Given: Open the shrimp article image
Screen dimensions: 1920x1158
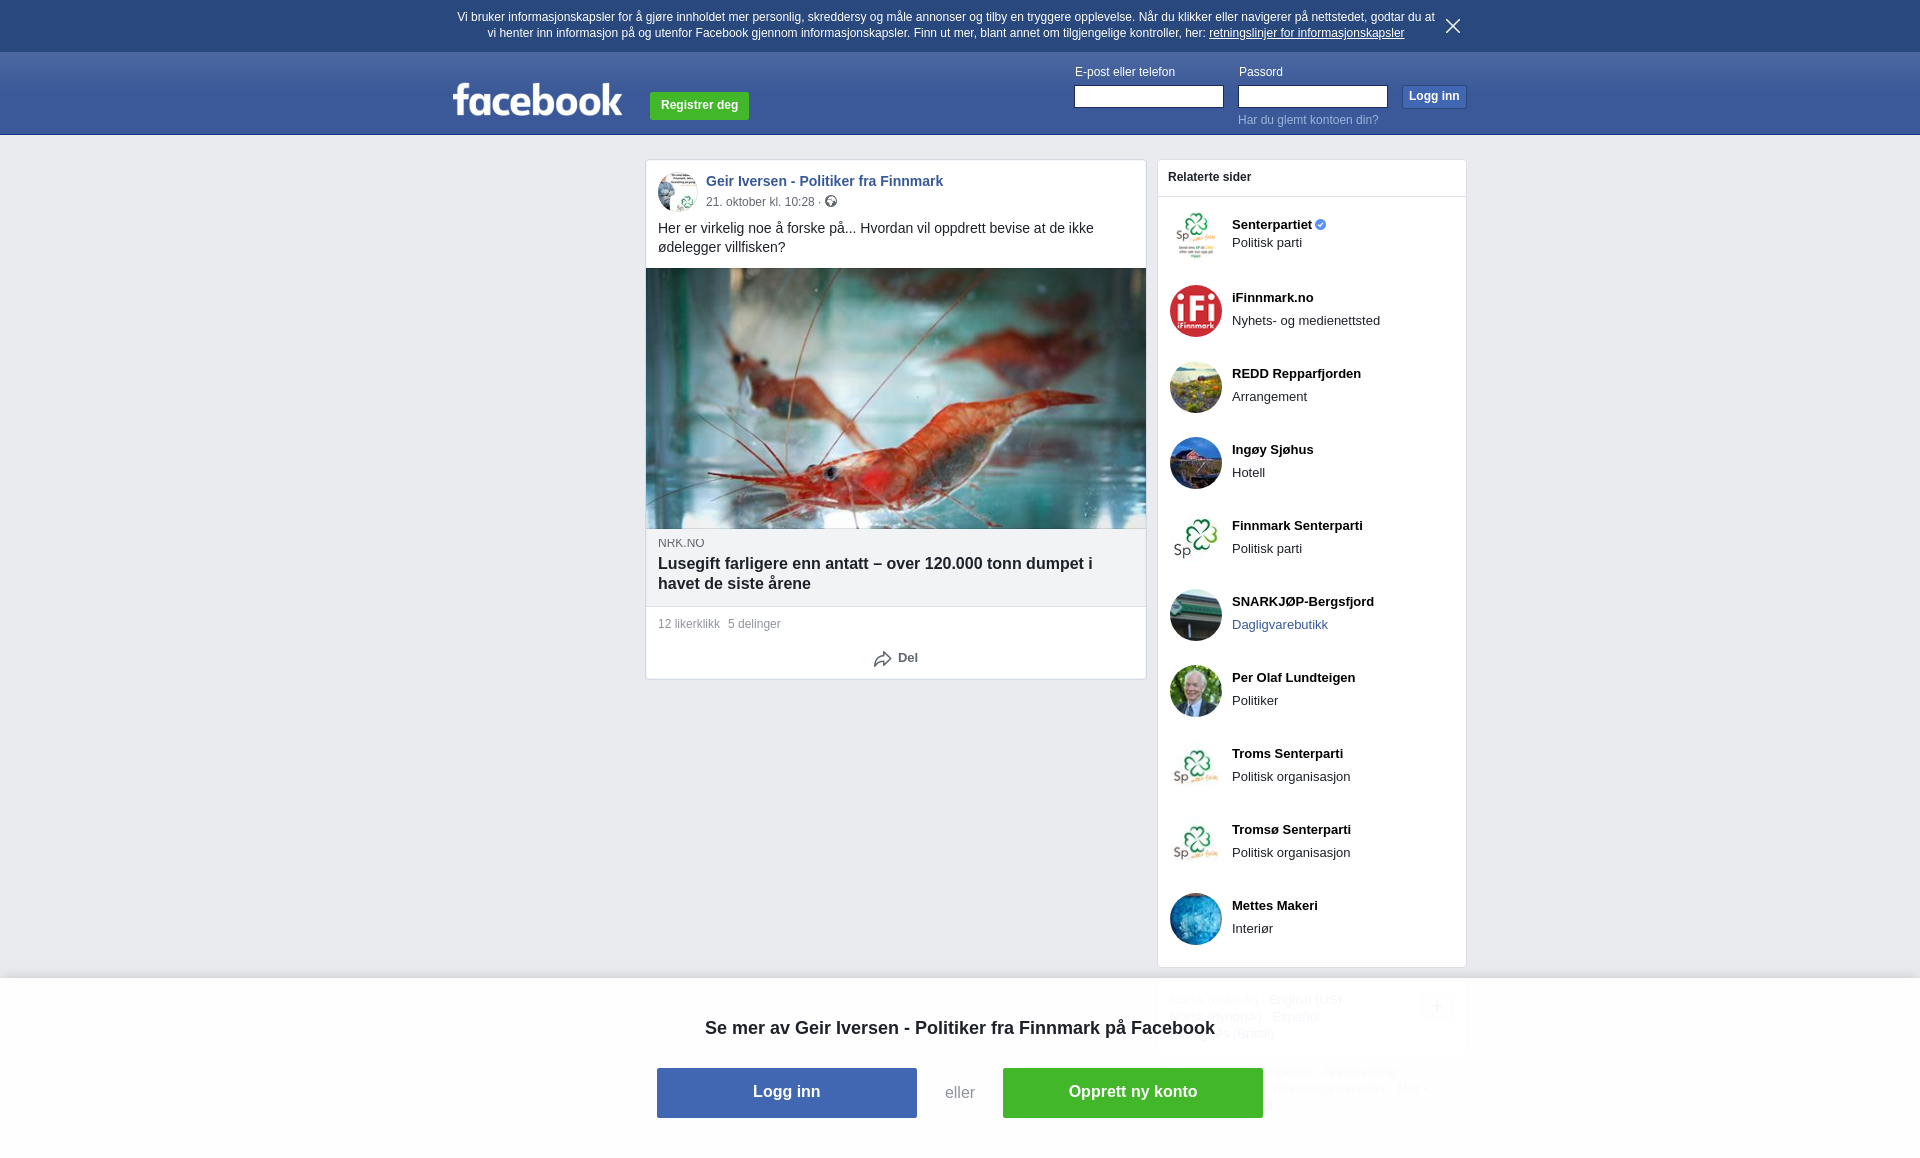Looking at the screenshot, I should coord(896,398).
